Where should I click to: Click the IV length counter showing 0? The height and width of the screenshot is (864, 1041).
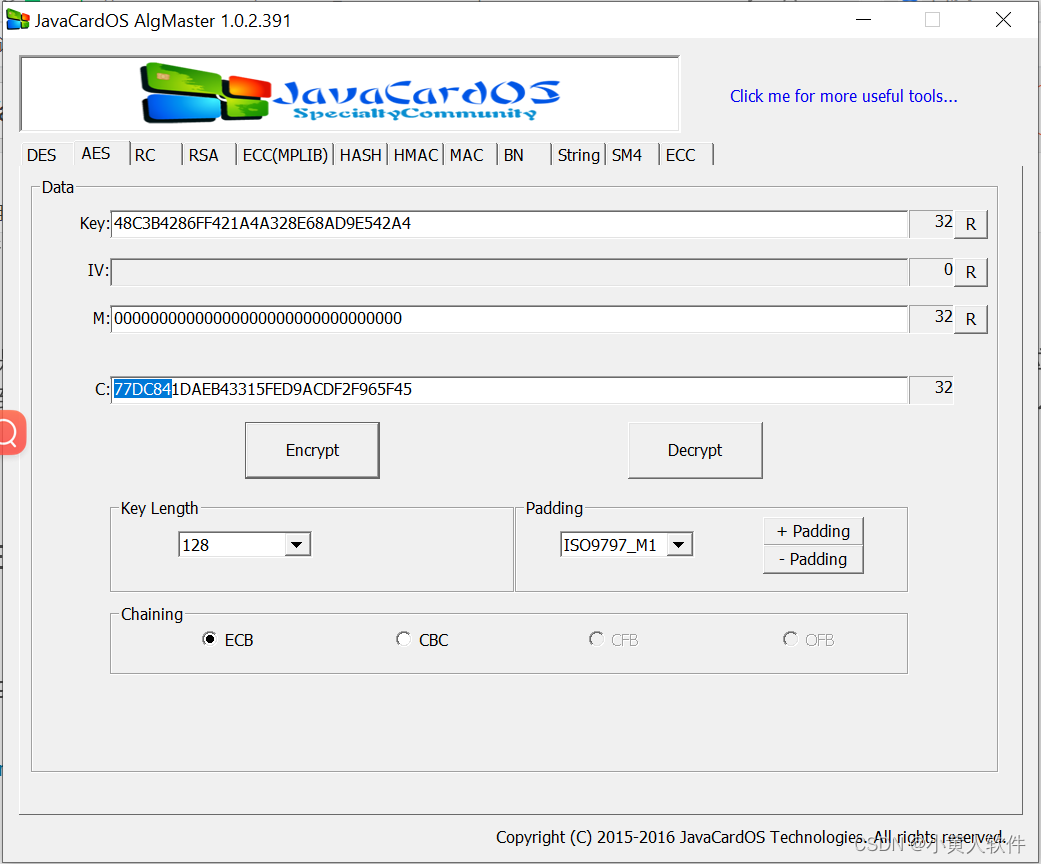(x=931, y=270)
